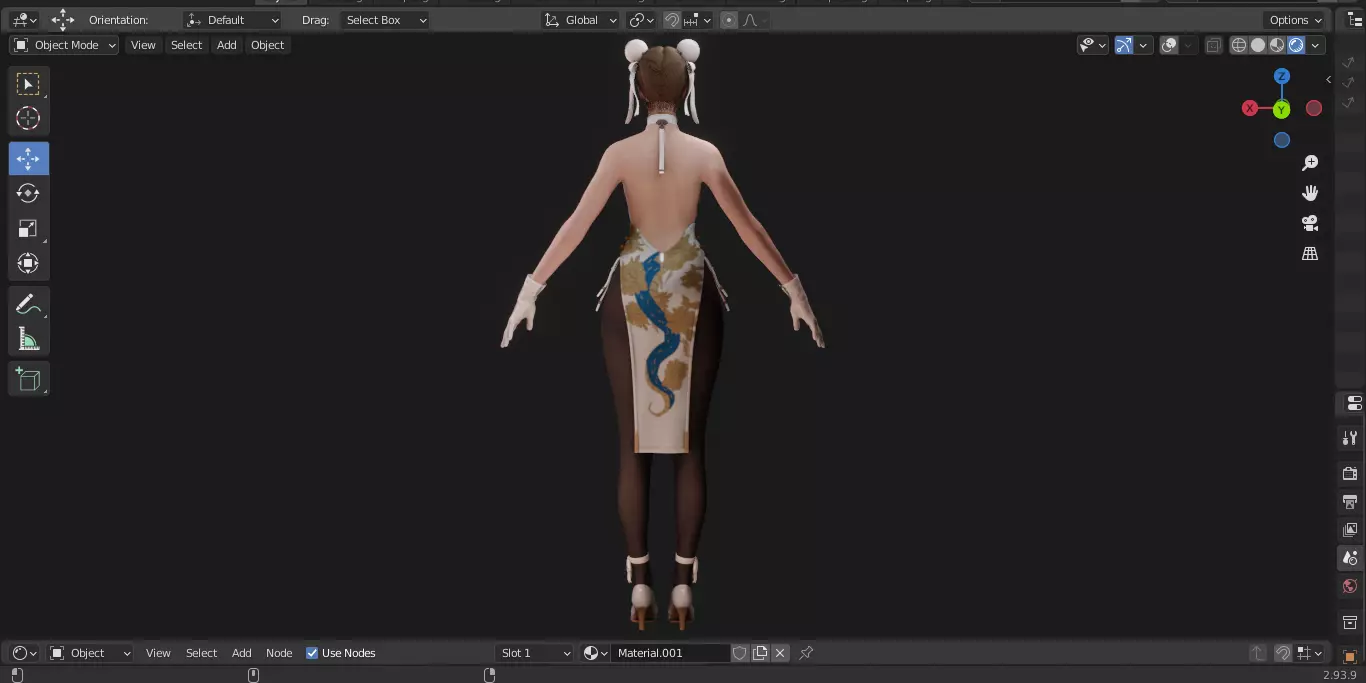Open 3D viewport View menu
Screen dimensions: 1366x683
143,45
